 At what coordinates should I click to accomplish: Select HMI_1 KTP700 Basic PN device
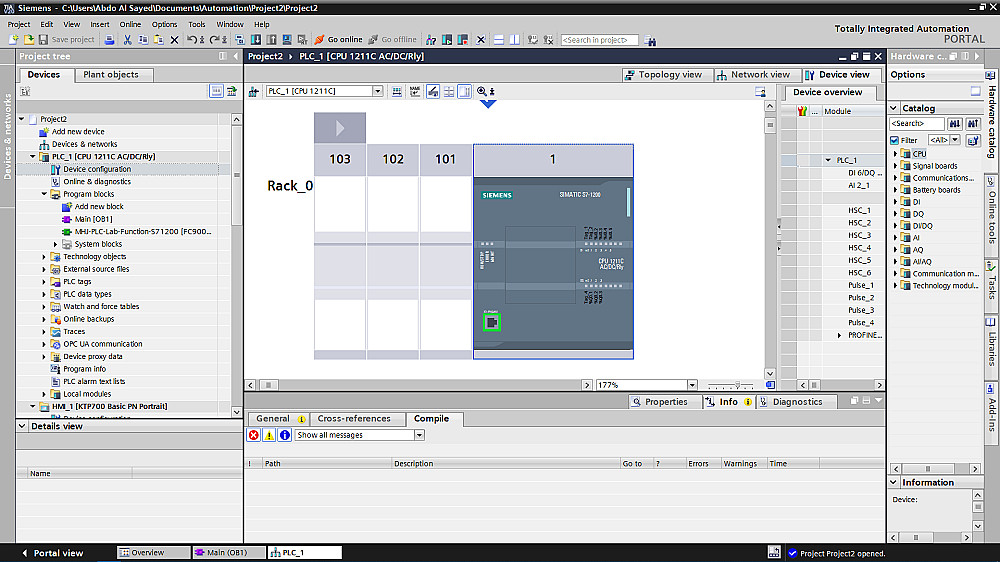pyautogui.click(x=109, y=406)
